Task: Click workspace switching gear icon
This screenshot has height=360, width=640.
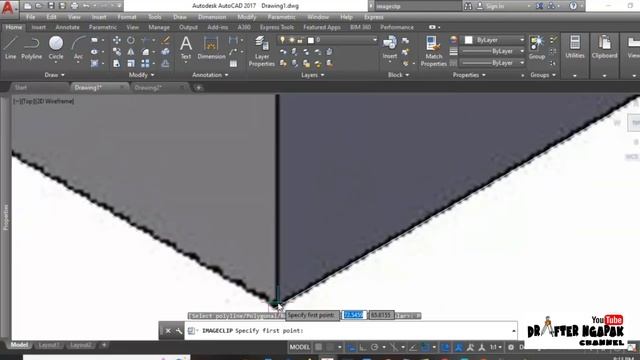Action: [511, 347]
